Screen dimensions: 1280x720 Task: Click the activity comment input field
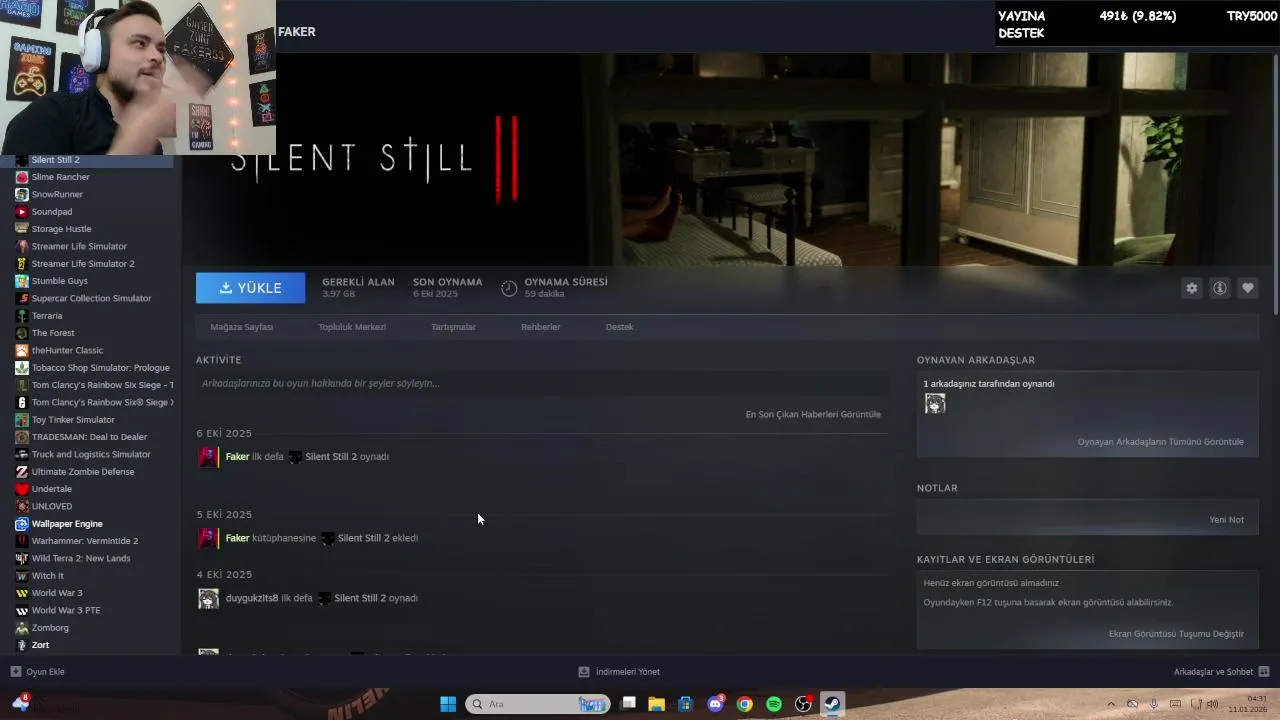[x=541, y=383]
